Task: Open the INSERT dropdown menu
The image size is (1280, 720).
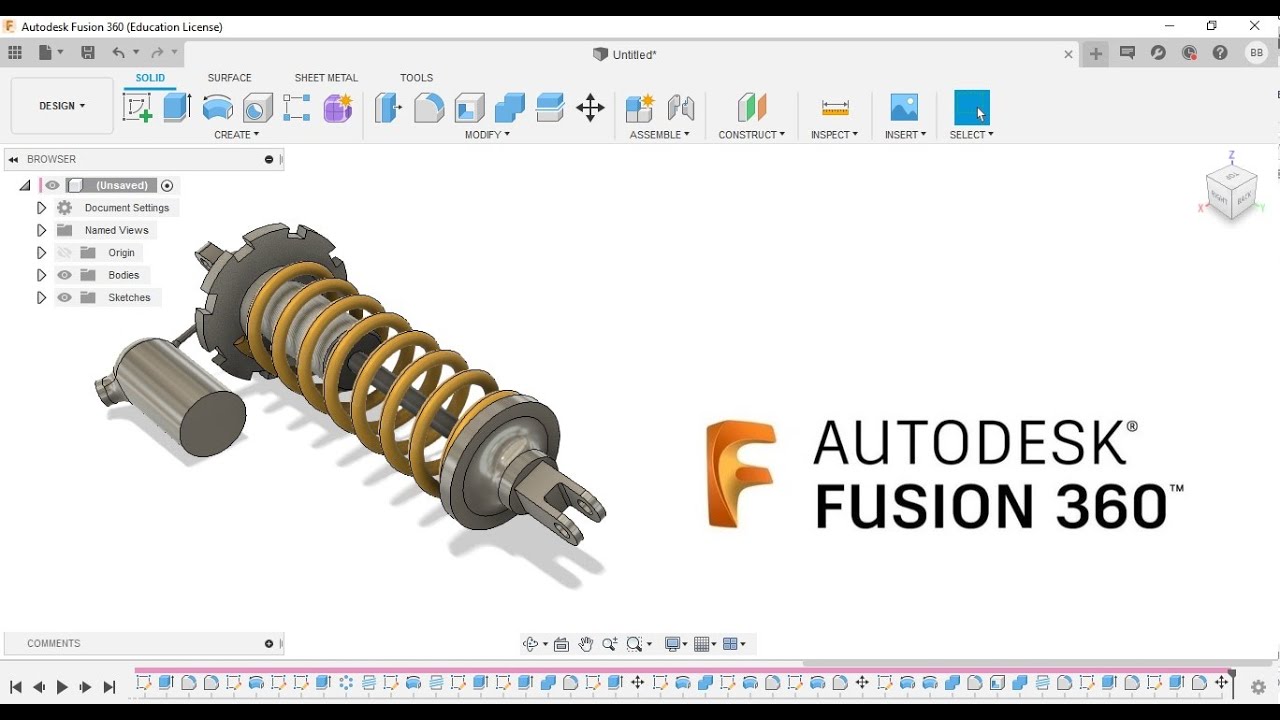Action: coord(905,135)
